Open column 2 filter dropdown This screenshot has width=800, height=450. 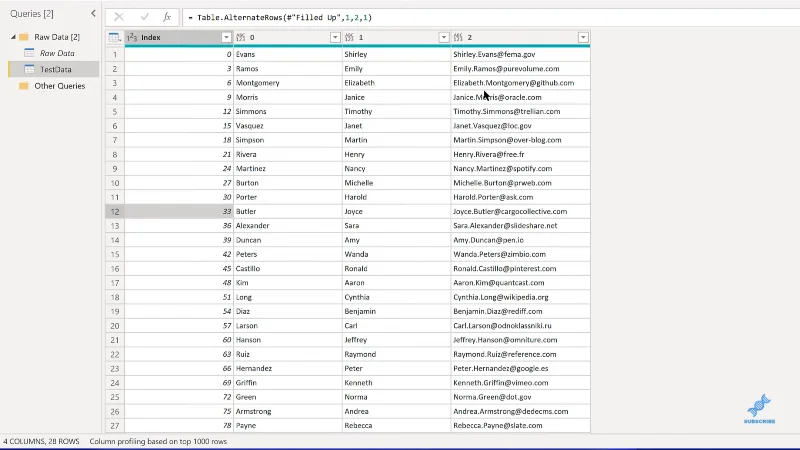(583, 37)
